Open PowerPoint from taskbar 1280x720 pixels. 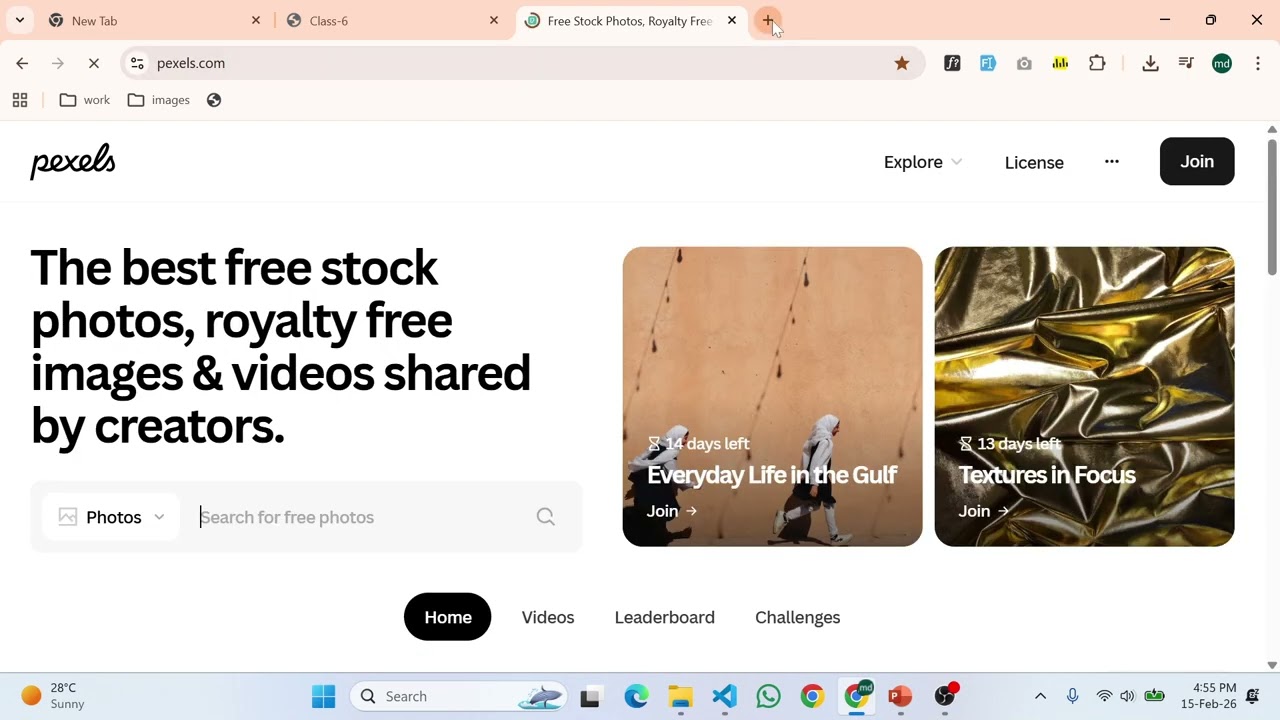900,696
